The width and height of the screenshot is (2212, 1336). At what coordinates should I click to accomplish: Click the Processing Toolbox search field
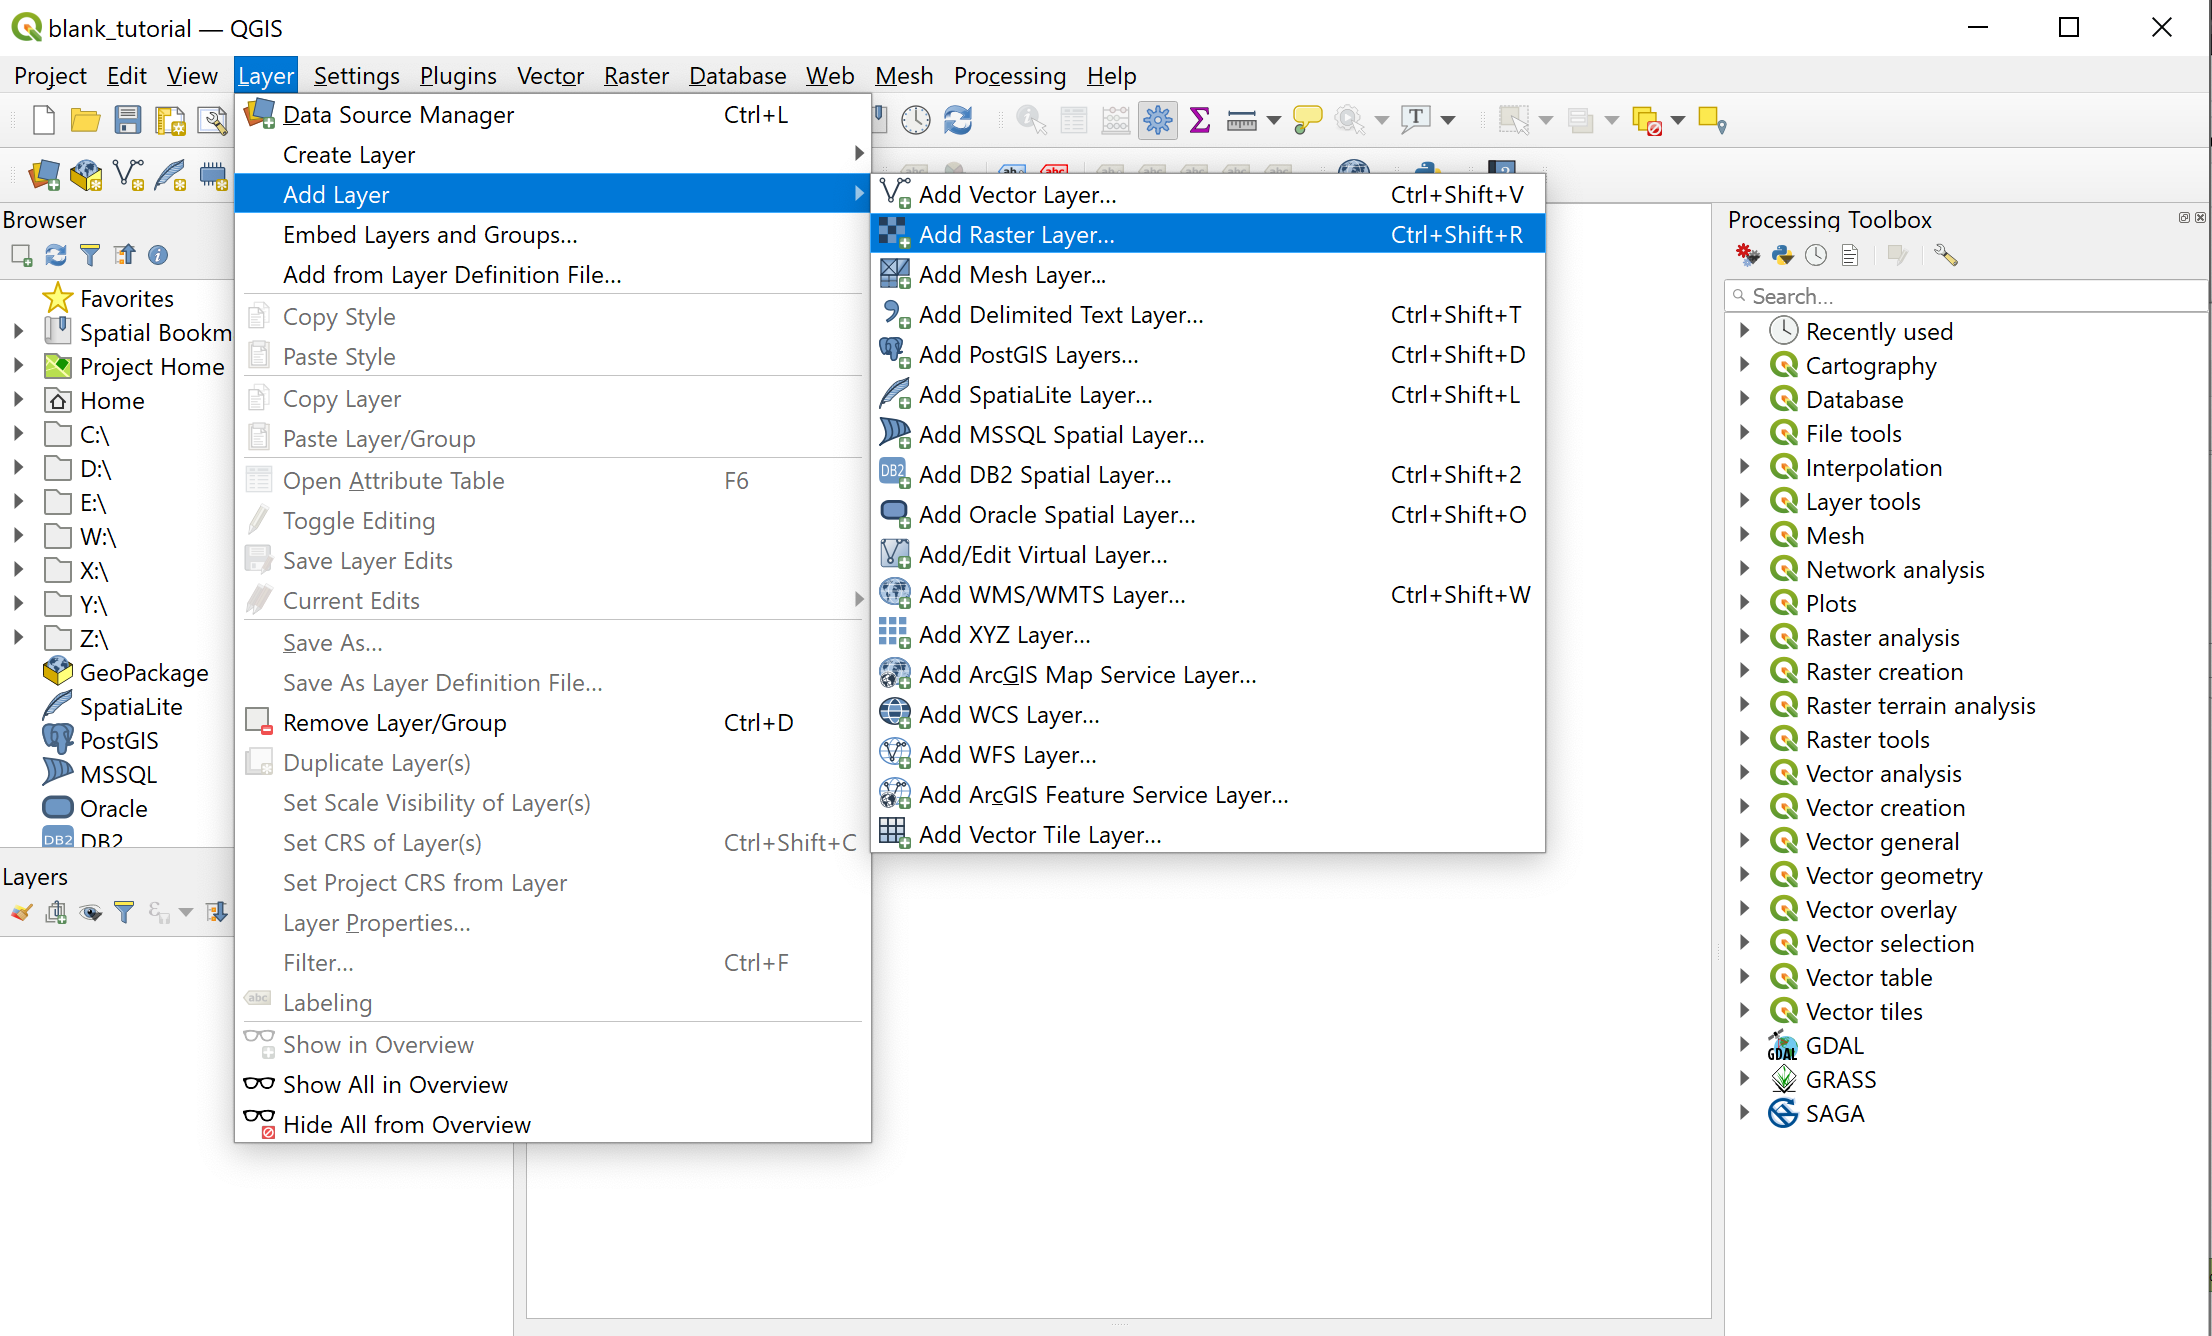point(1965,296)
